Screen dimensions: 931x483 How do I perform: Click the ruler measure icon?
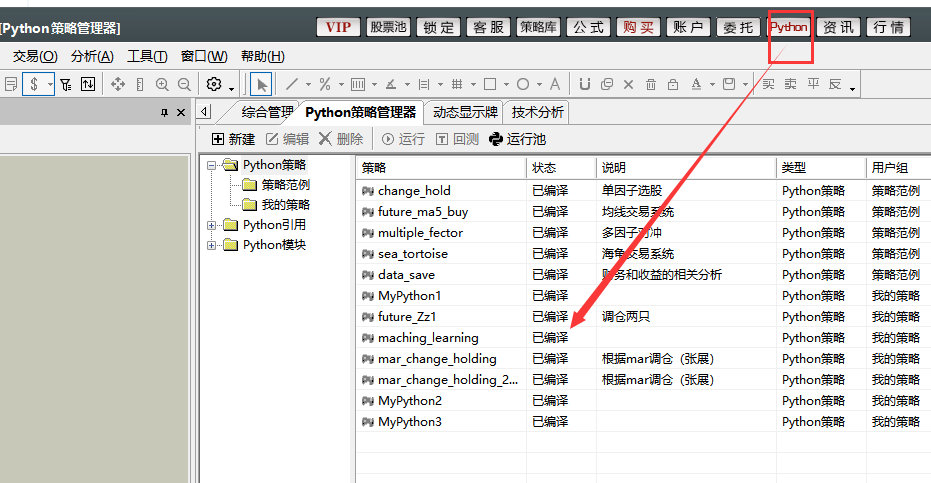(140, 84)
